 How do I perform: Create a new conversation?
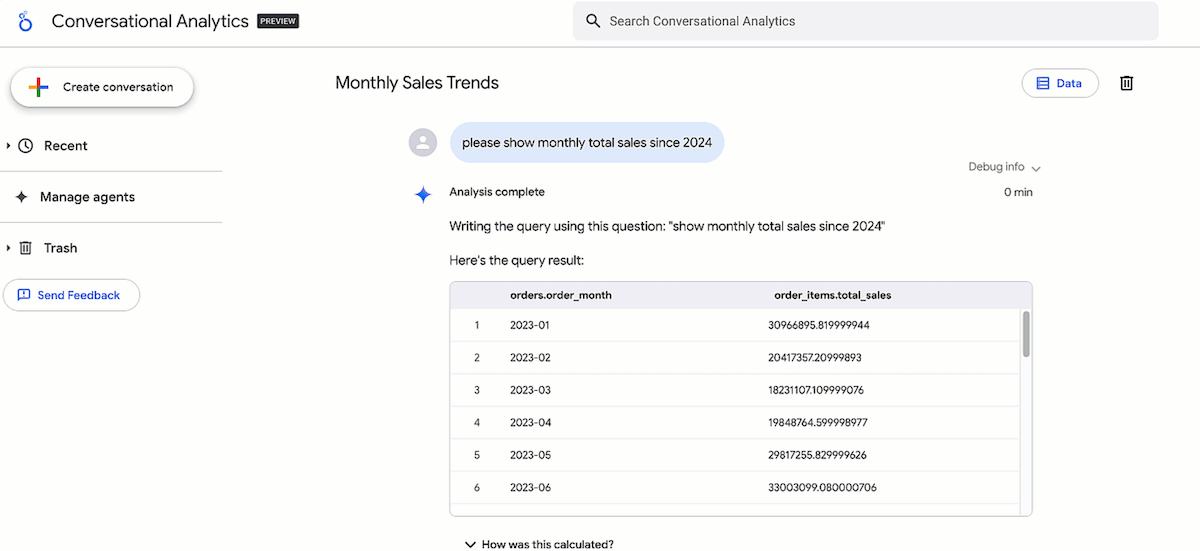[102, 87]
